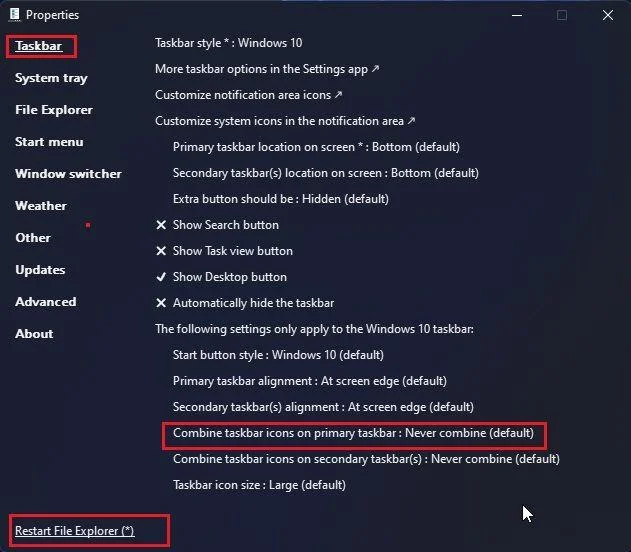Click the Properties app icon in title bar
Image resolution: width=631 pixels, height=552 pixels.
(13, 15)
